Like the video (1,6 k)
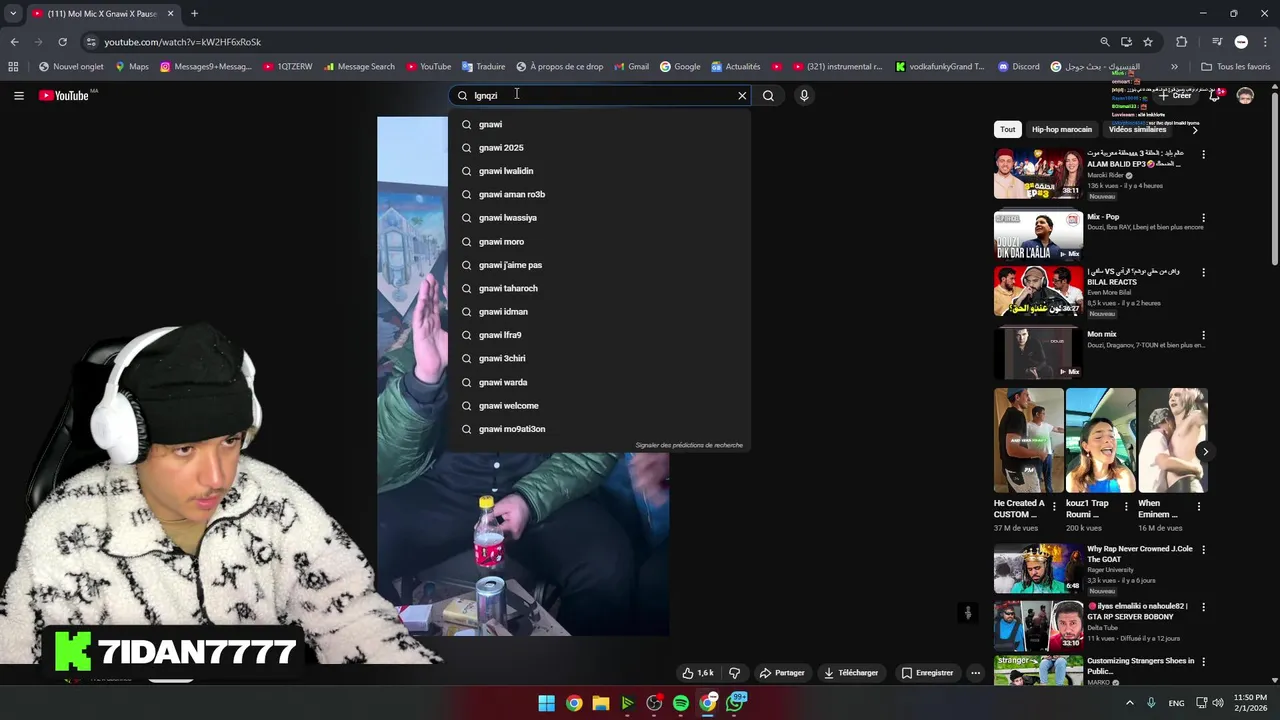The image size is (1280, 720). tap(699, 673)
